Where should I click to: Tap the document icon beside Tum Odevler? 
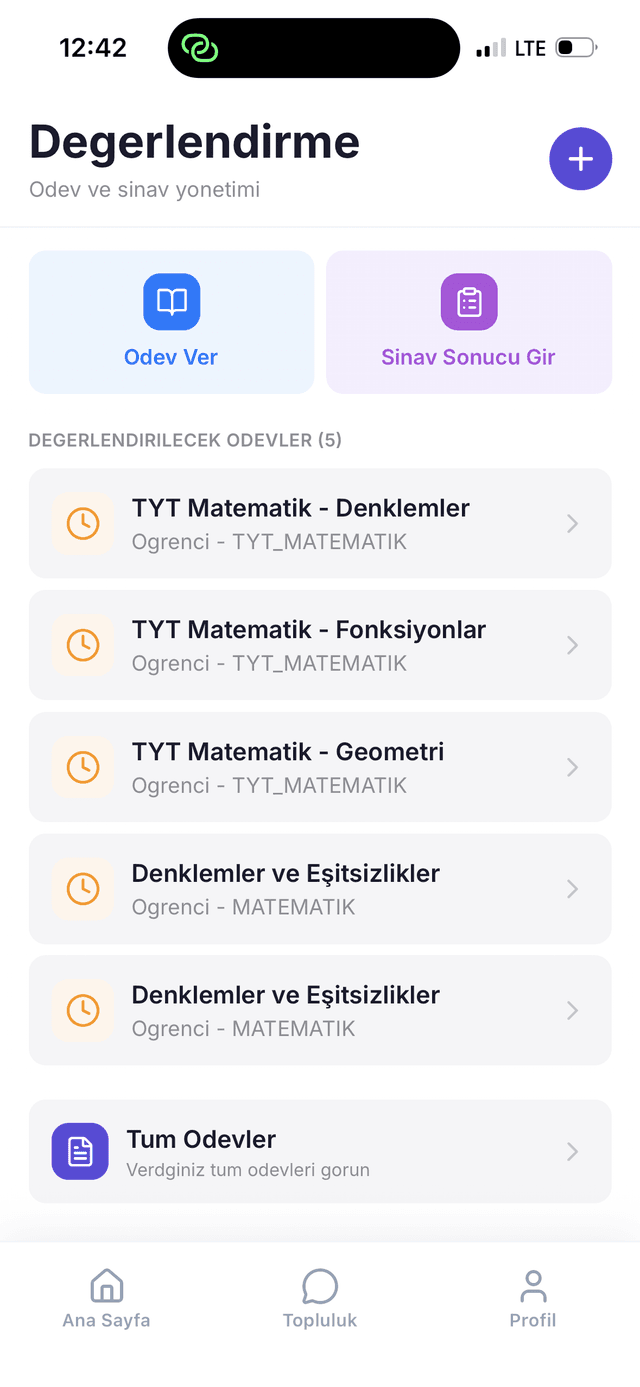[x=80, y=1151]
